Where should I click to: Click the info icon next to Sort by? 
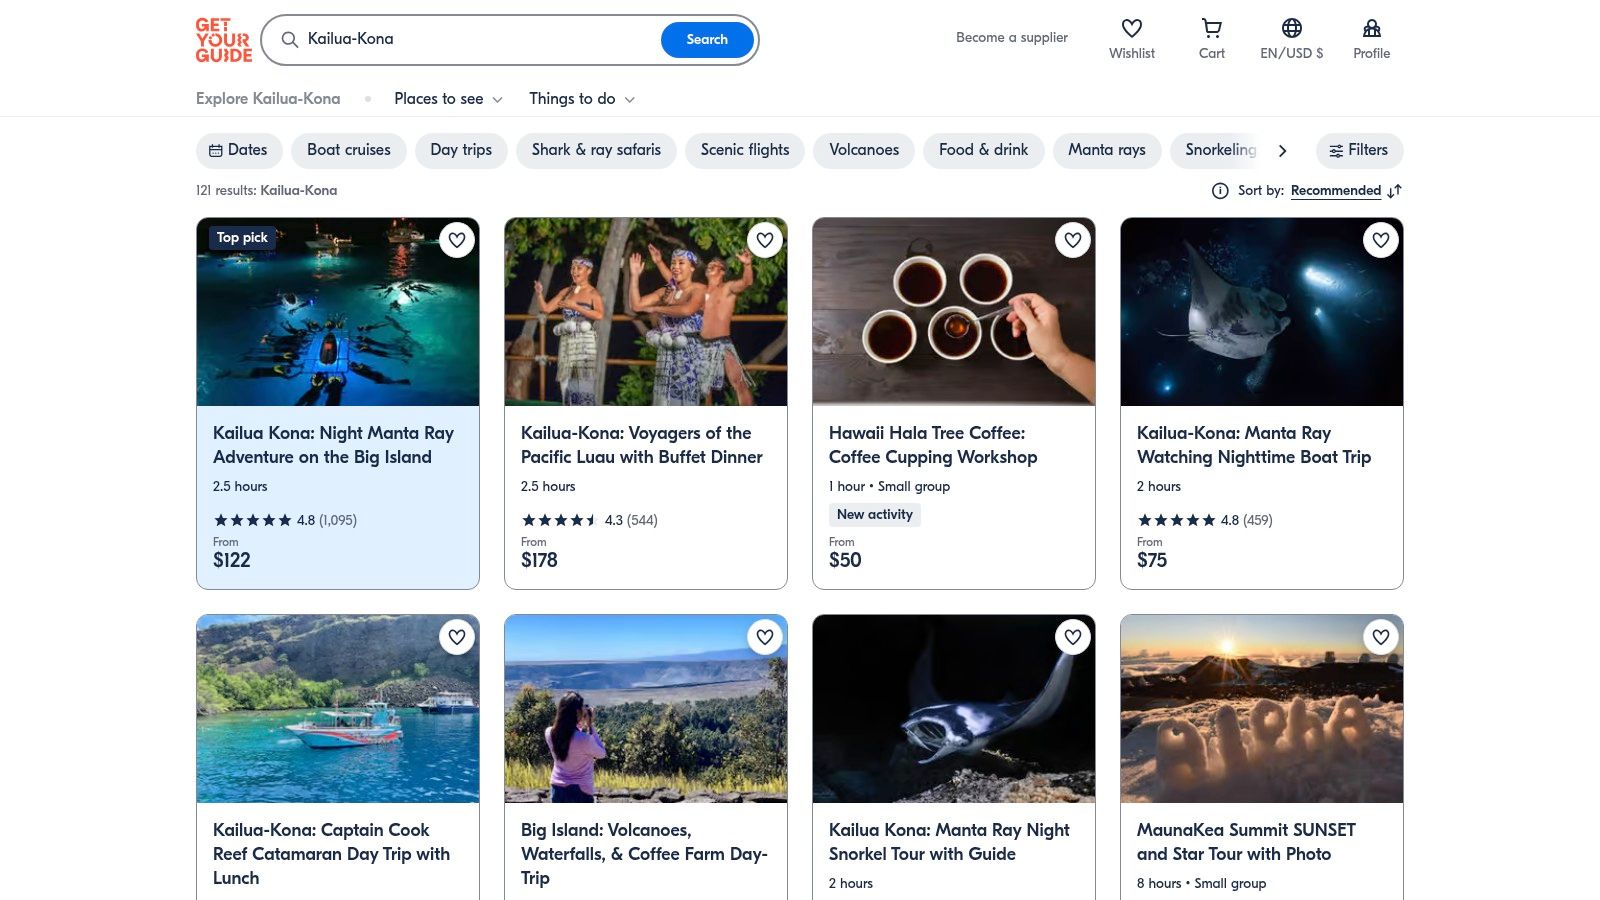tap(1220, 190)
